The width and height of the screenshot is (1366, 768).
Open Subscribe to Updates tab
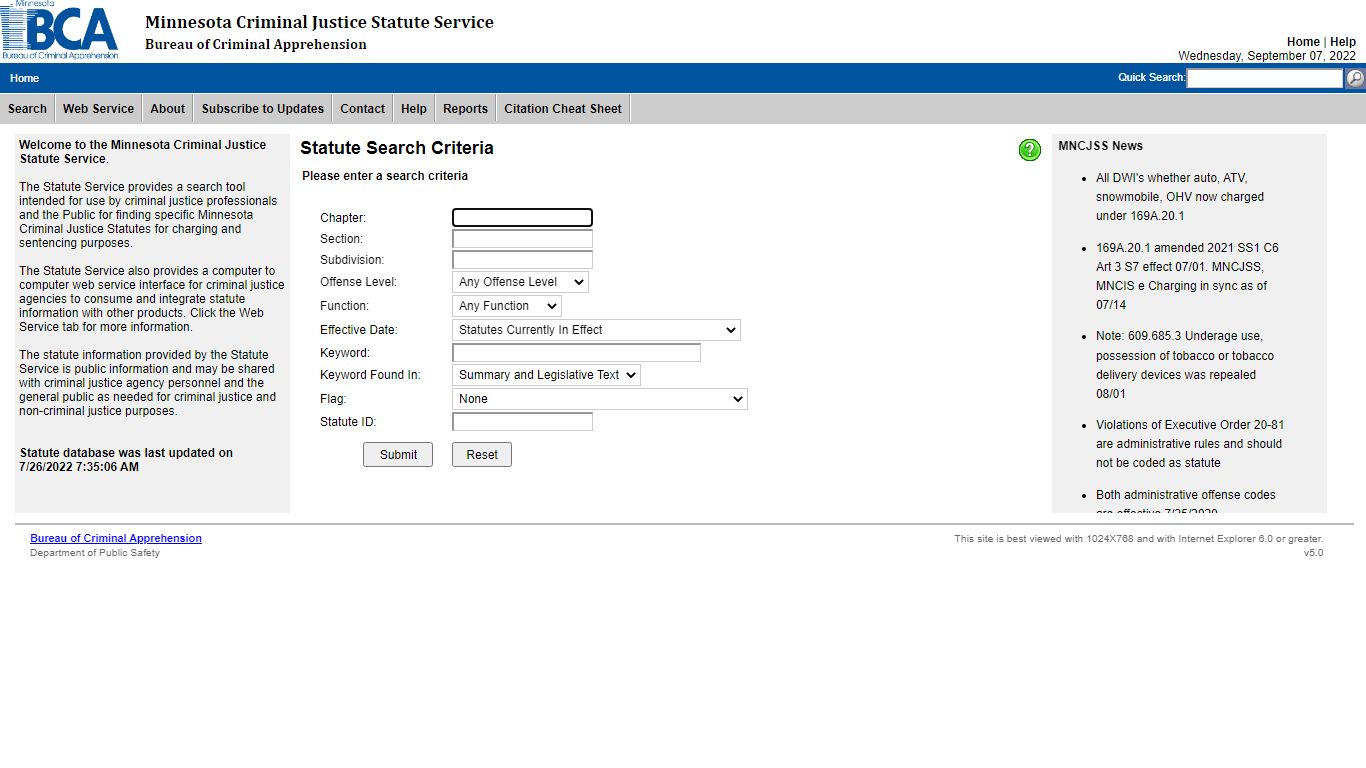(x=263, y=109)
